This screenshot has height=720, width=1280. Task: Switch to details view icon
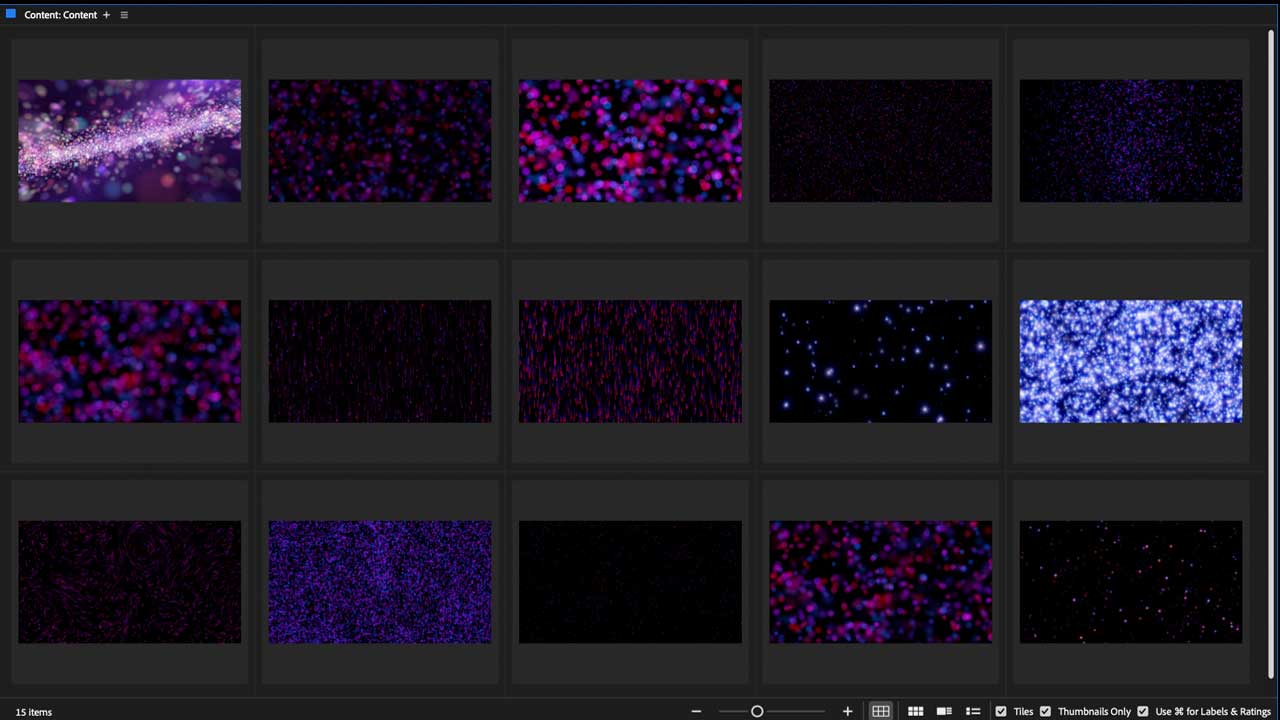943,711
